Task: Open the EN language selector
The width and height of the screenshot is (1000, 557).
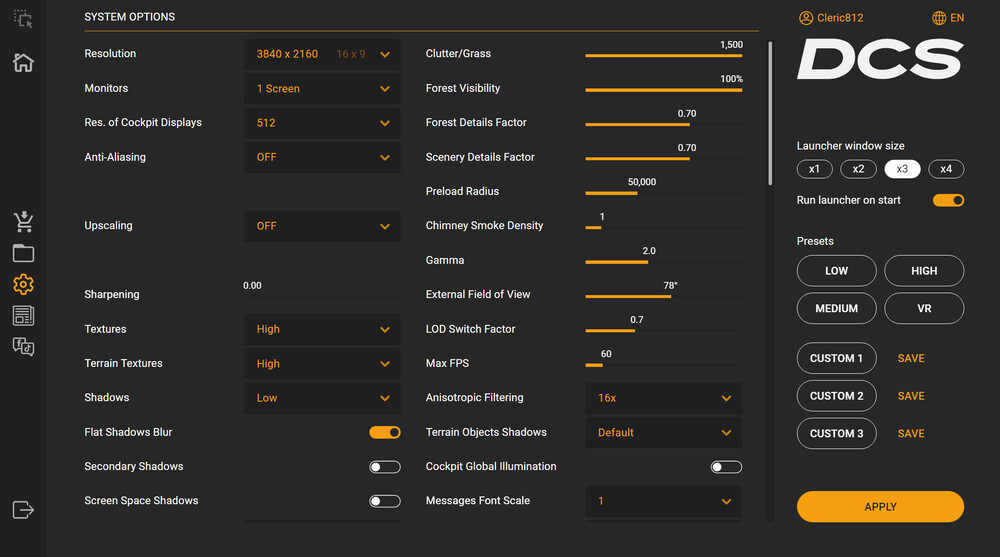Action: tap(948, 18)
